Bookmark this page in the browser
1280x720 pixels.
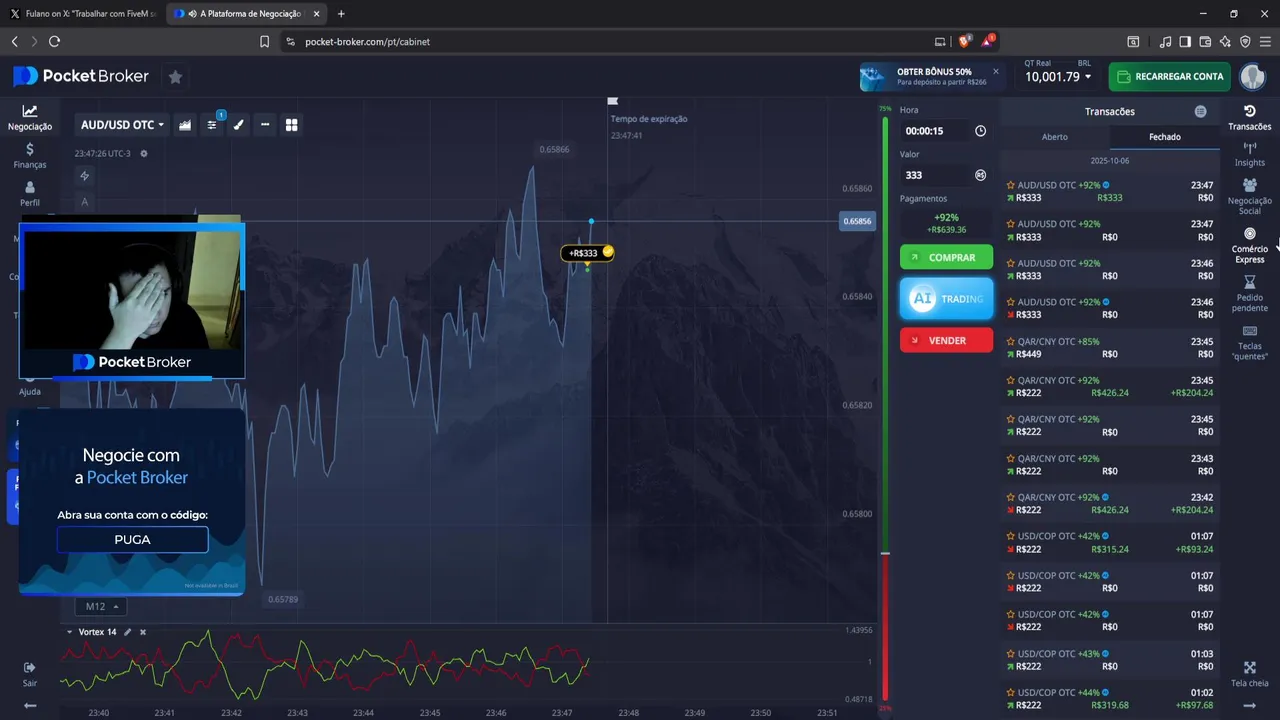click(264, 42)
